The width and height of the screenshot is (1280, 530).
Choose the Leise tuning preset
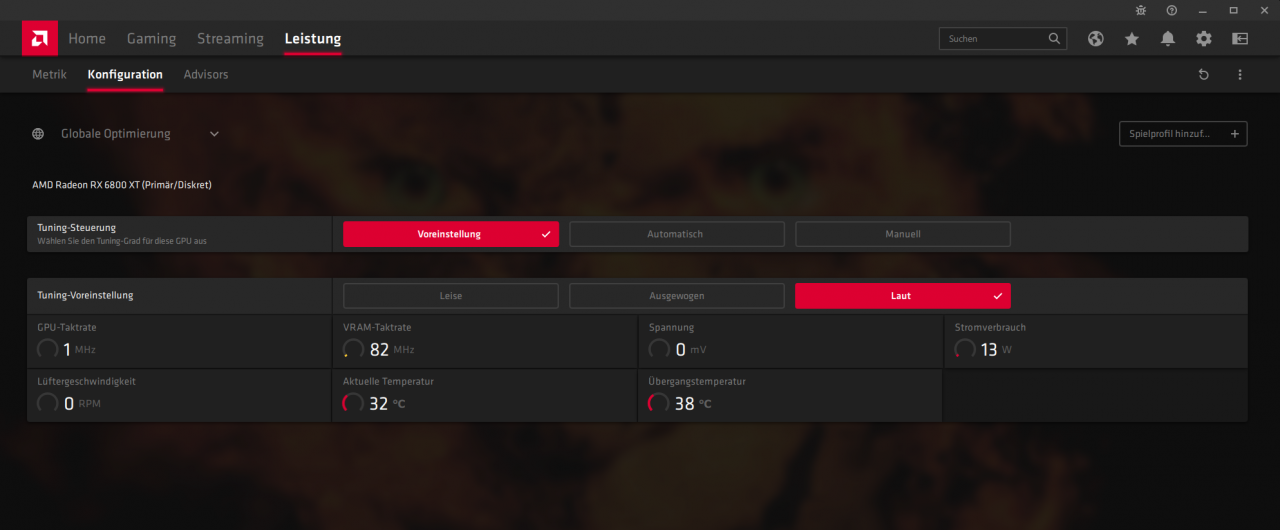(451, 296)
